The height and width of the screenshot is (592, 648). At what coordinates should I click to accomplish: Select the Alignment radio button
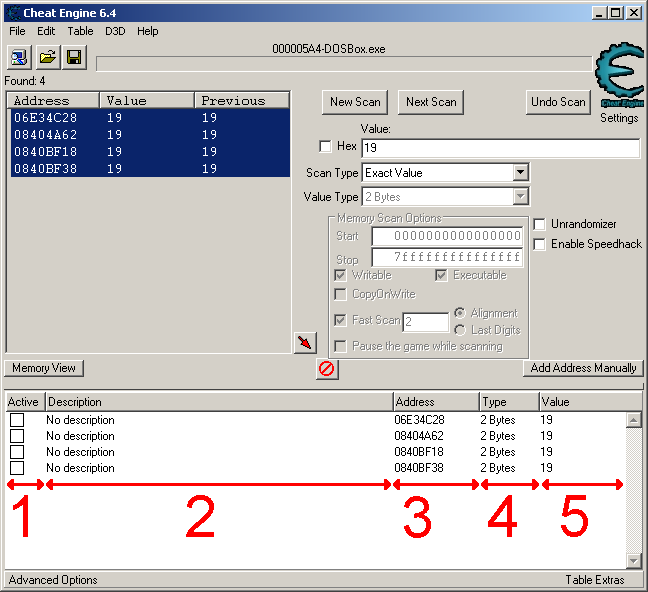[x=460, y=313]
